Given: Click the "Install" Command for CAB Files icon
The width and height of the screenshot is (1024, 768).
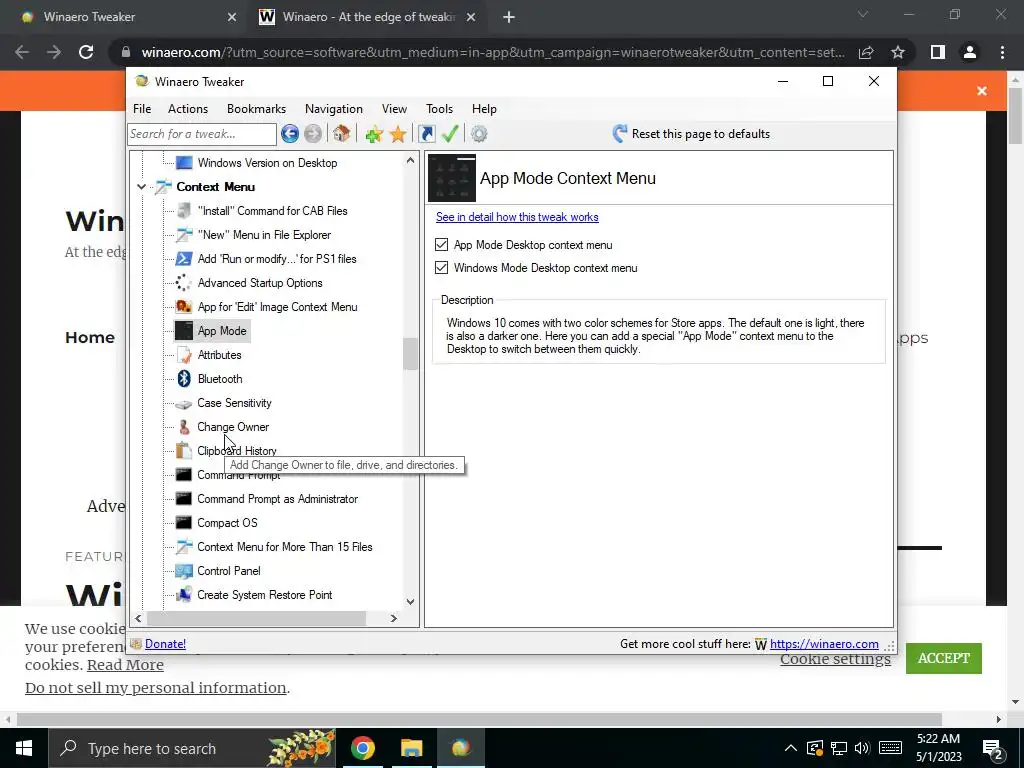Looking at the screenshot, I should pos(184,210).
